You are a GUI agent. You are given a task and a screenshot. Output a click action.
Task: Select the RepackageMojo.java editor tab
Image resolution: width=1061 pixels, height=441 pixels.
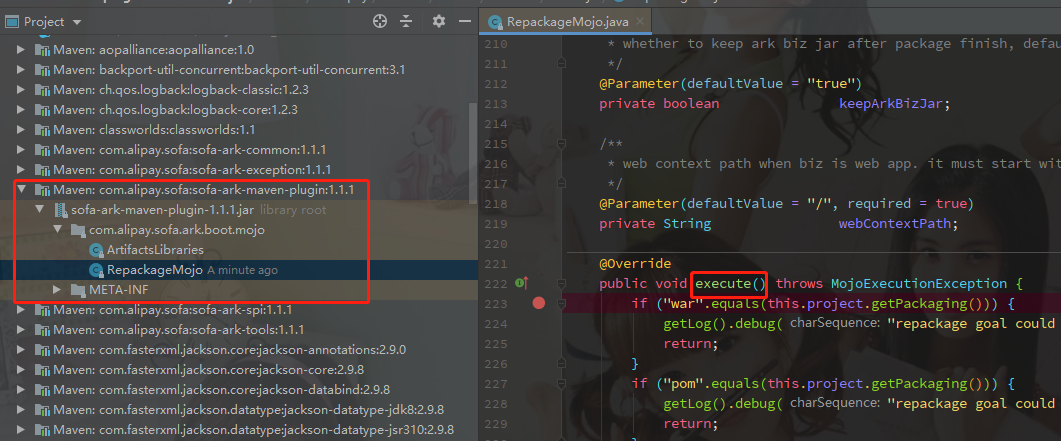[x=565, y=22]
